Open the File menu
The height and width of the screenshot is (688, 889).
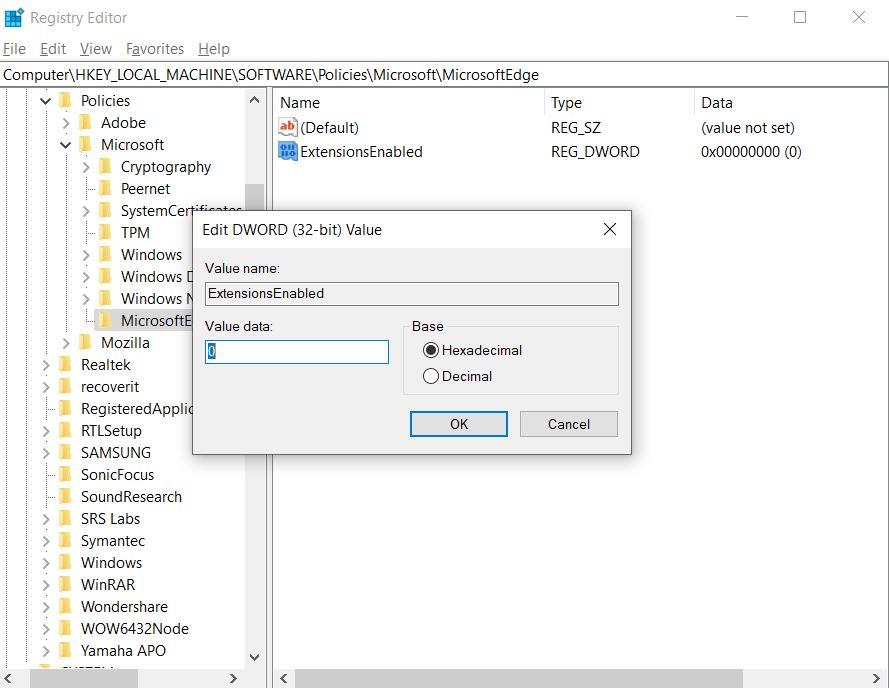(x=14, y=49)
